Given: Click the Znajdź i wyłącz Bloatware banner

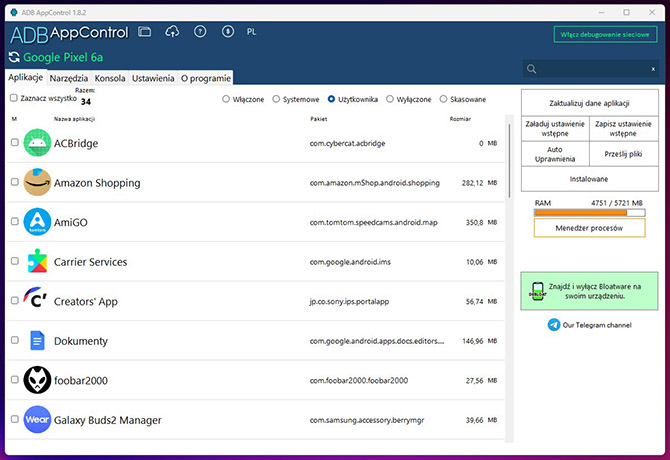Looking at the screenshot, I should (x=589, y=291).
